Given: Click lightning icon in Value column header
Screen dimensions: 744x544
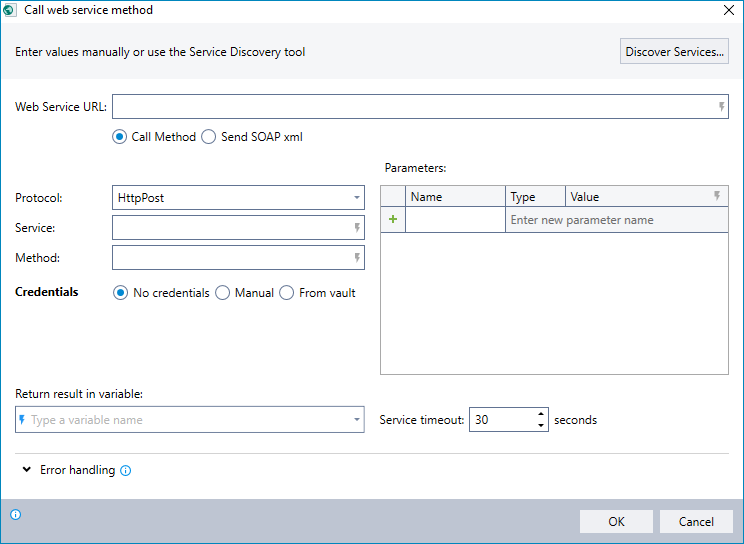Looking at the screenshot, I should pyautogui.click(x=717, y=196).
